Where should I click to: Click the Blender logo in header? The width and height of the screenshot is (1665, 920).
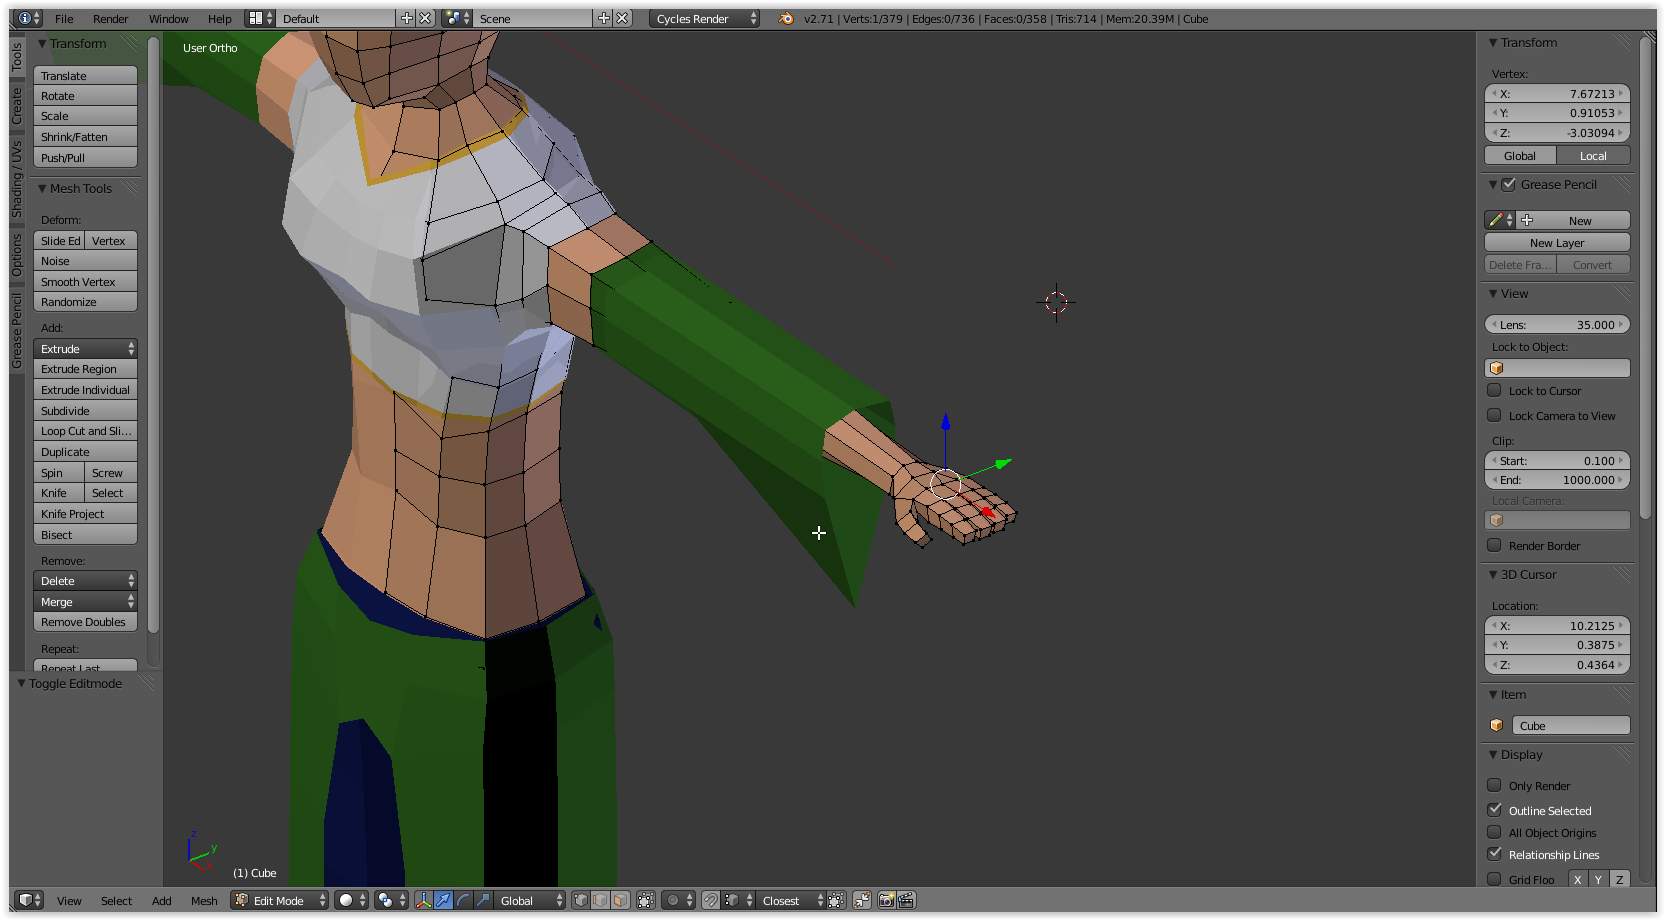point(786,19)
